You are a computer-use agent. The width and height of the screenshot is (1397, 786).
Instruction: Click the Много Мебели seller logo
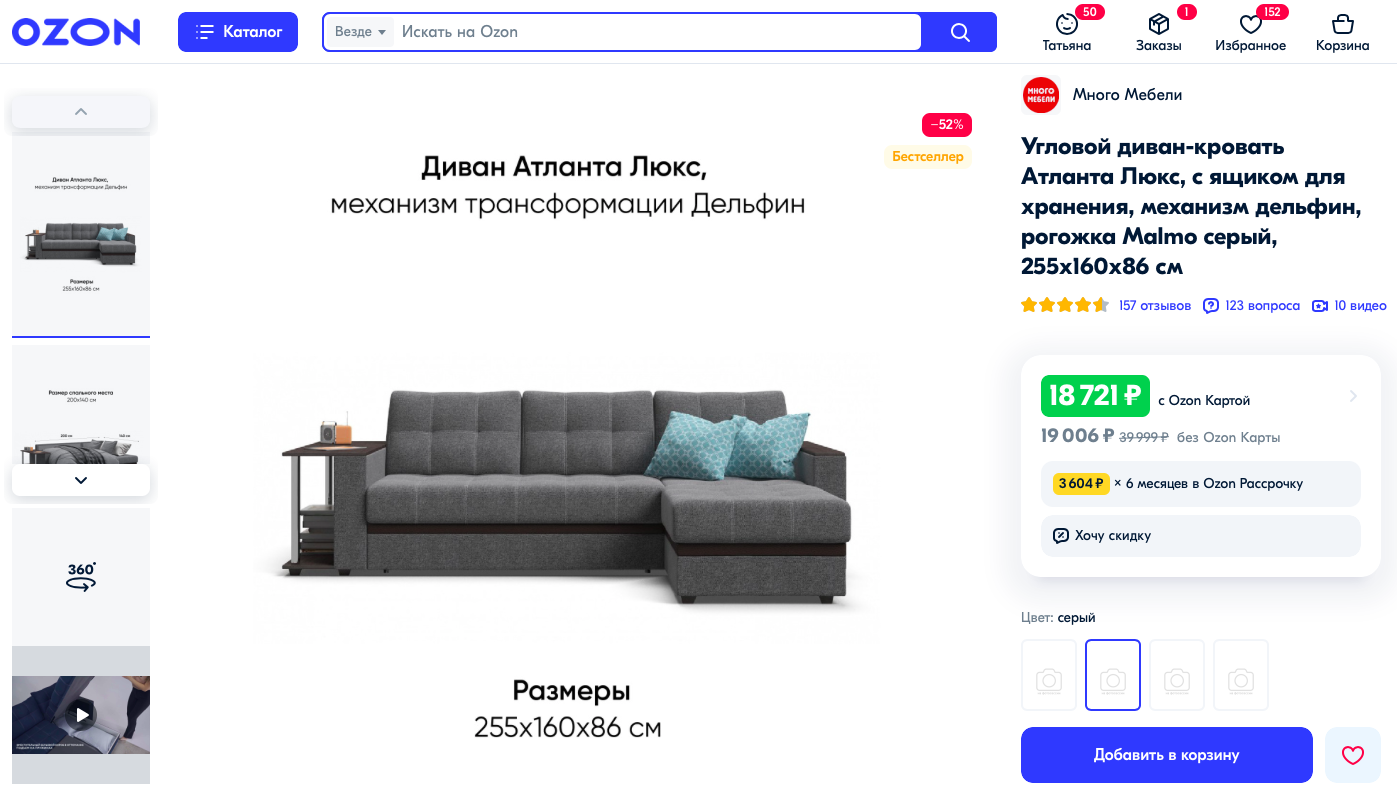1041,95
